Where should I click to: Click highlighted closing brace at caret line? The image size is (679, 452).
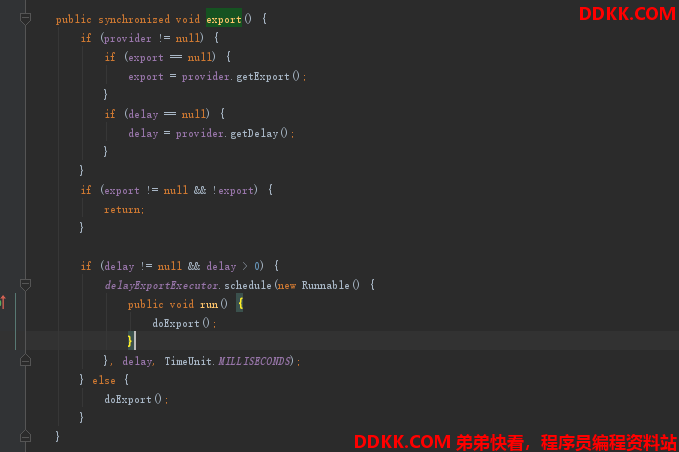[x=129, y=341]
